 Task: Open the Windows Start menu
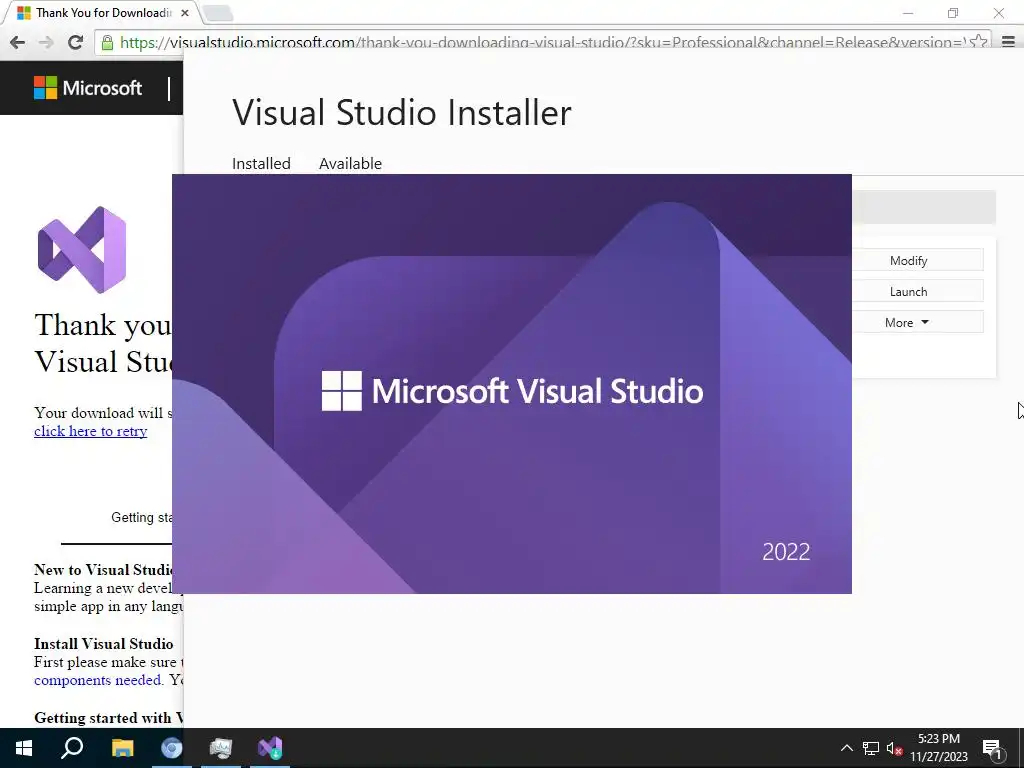24,748
